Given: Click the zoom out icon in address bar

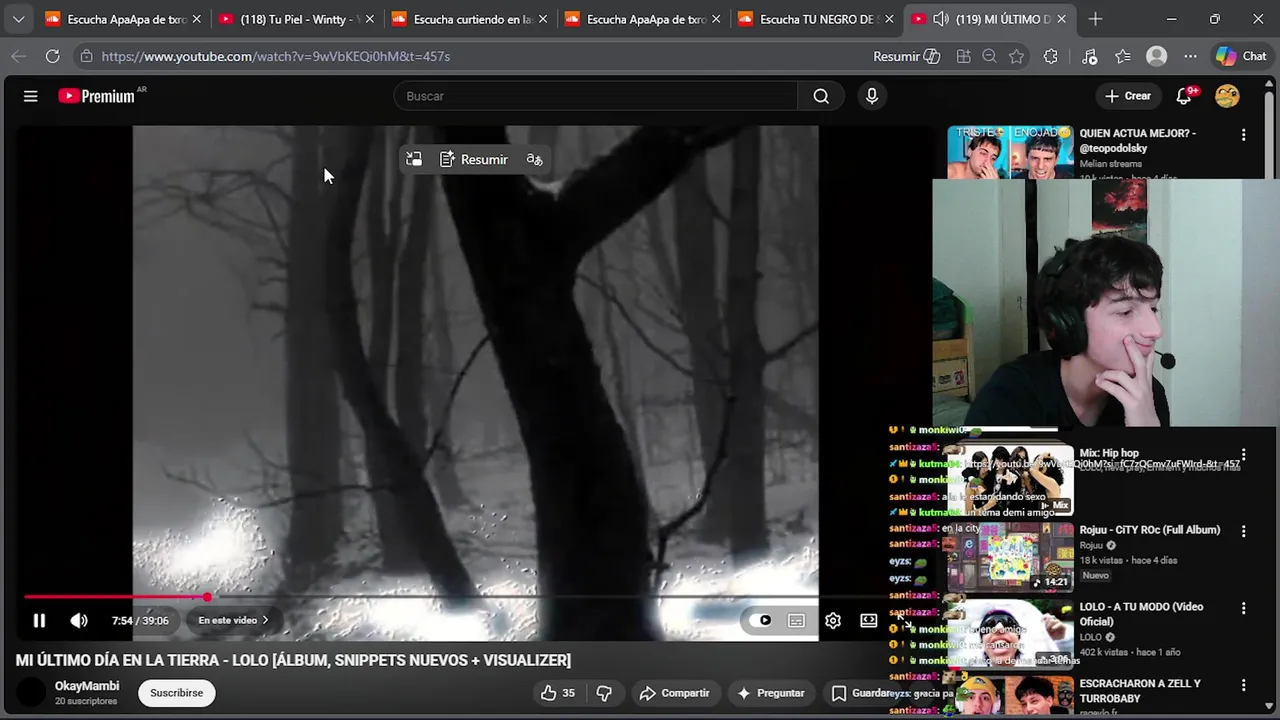Looking at the screenshot, I should tap(989, 57).
